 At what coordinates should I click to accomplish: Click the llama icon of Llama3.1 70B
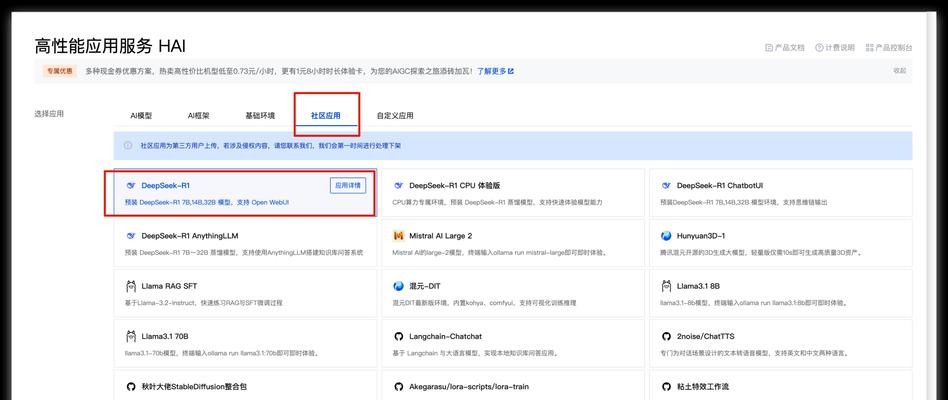point(131,336)
